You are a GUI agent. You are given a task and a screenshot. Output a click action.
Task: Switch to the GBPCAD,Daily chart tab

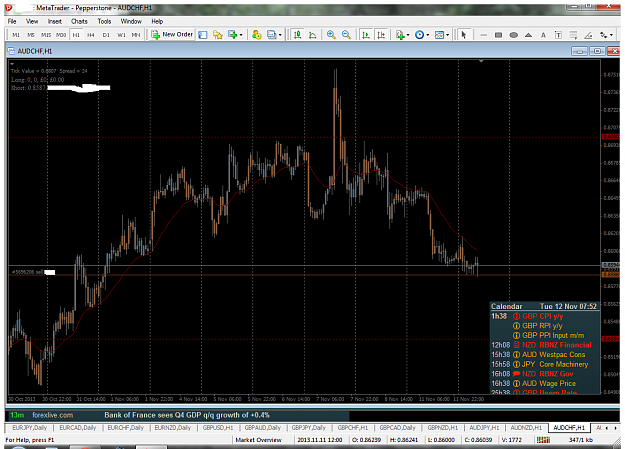point(397,427)
